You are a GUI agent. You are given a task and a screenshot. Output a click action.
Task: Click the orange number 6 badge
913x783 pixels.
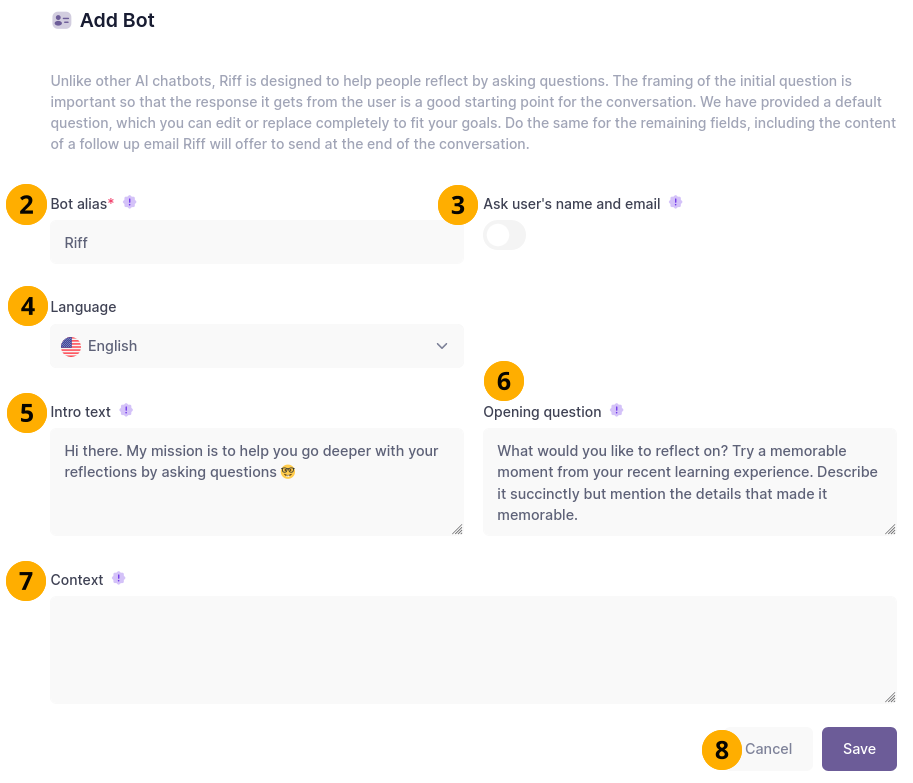point(504,381)
